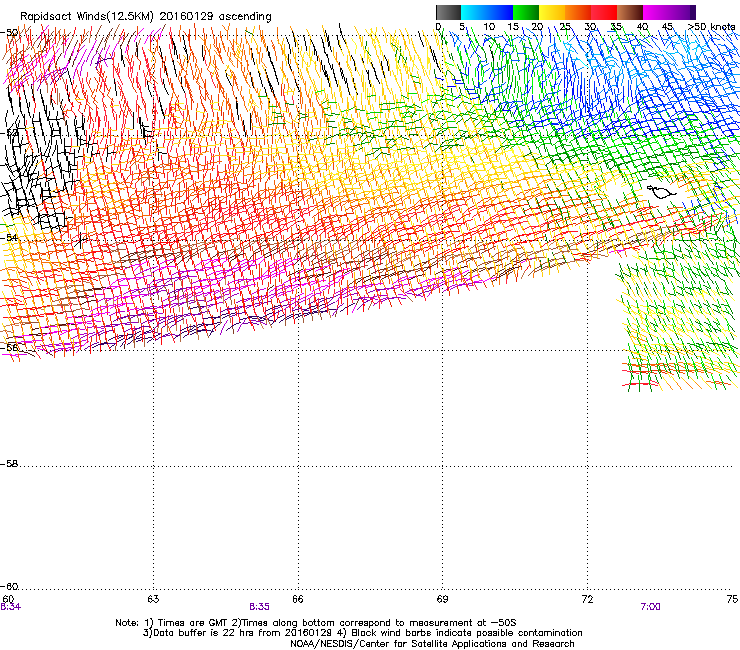
Task: Click the yellow 20-25 knots color bar segment
Action: point(552,12)
